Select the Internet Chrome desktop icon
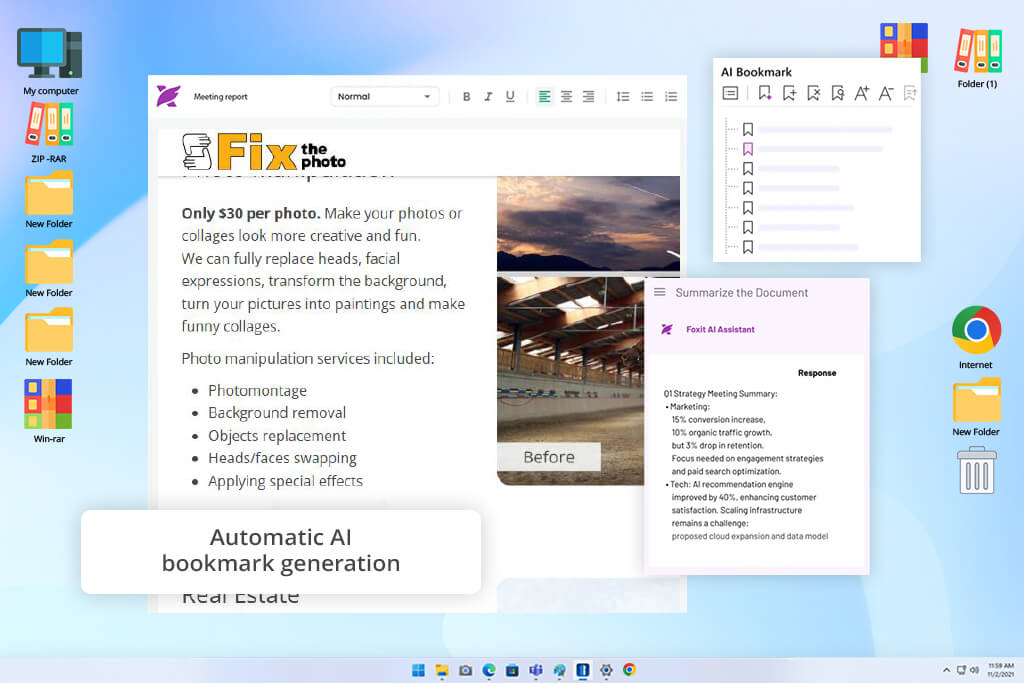The height and width of the screenshot is (683, 1024). 976,338
